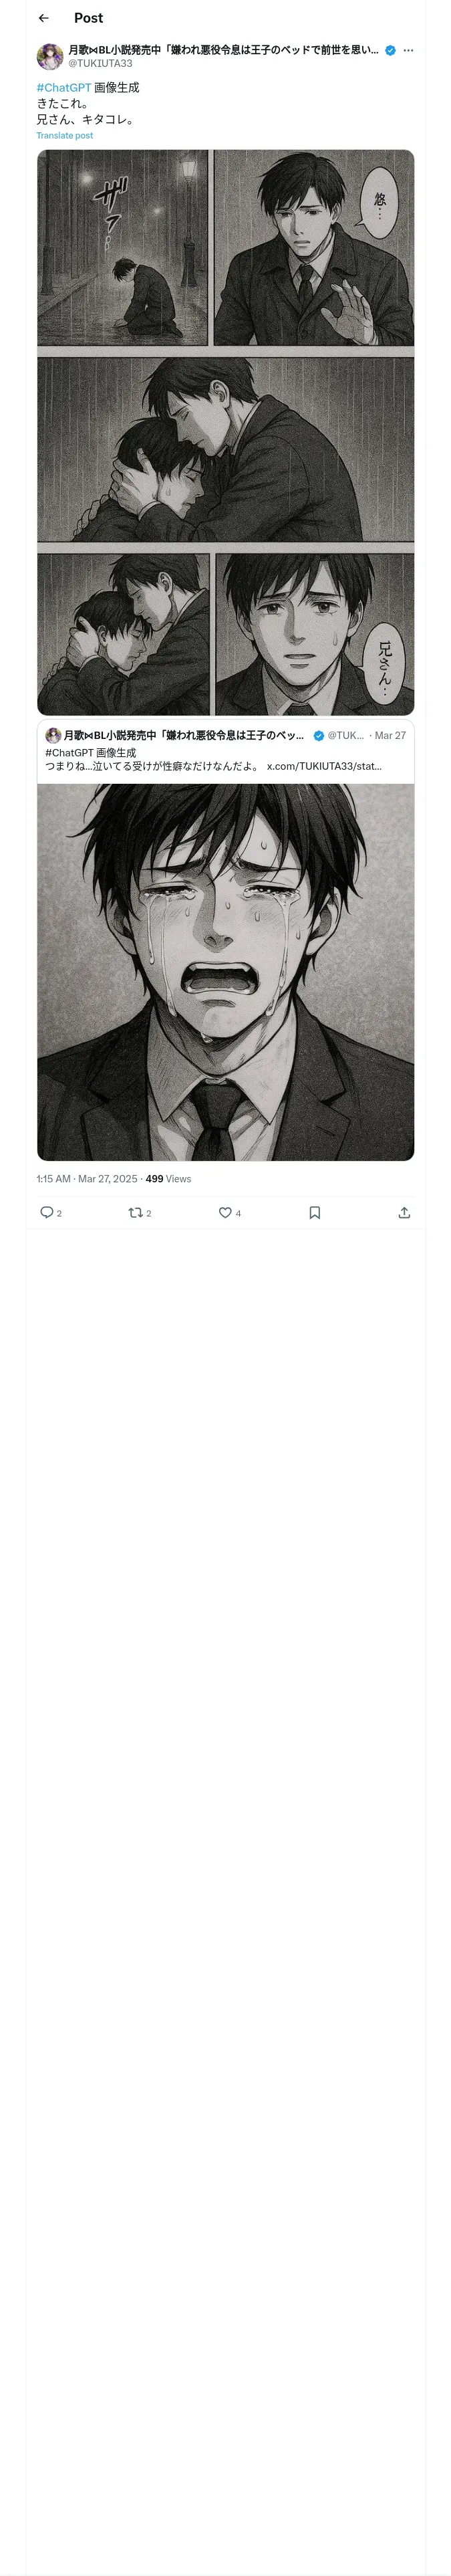This screenshot has width=451, height=2576.
Task: Reply to the post via comment icon
Action: click(x=46, y=1212)
